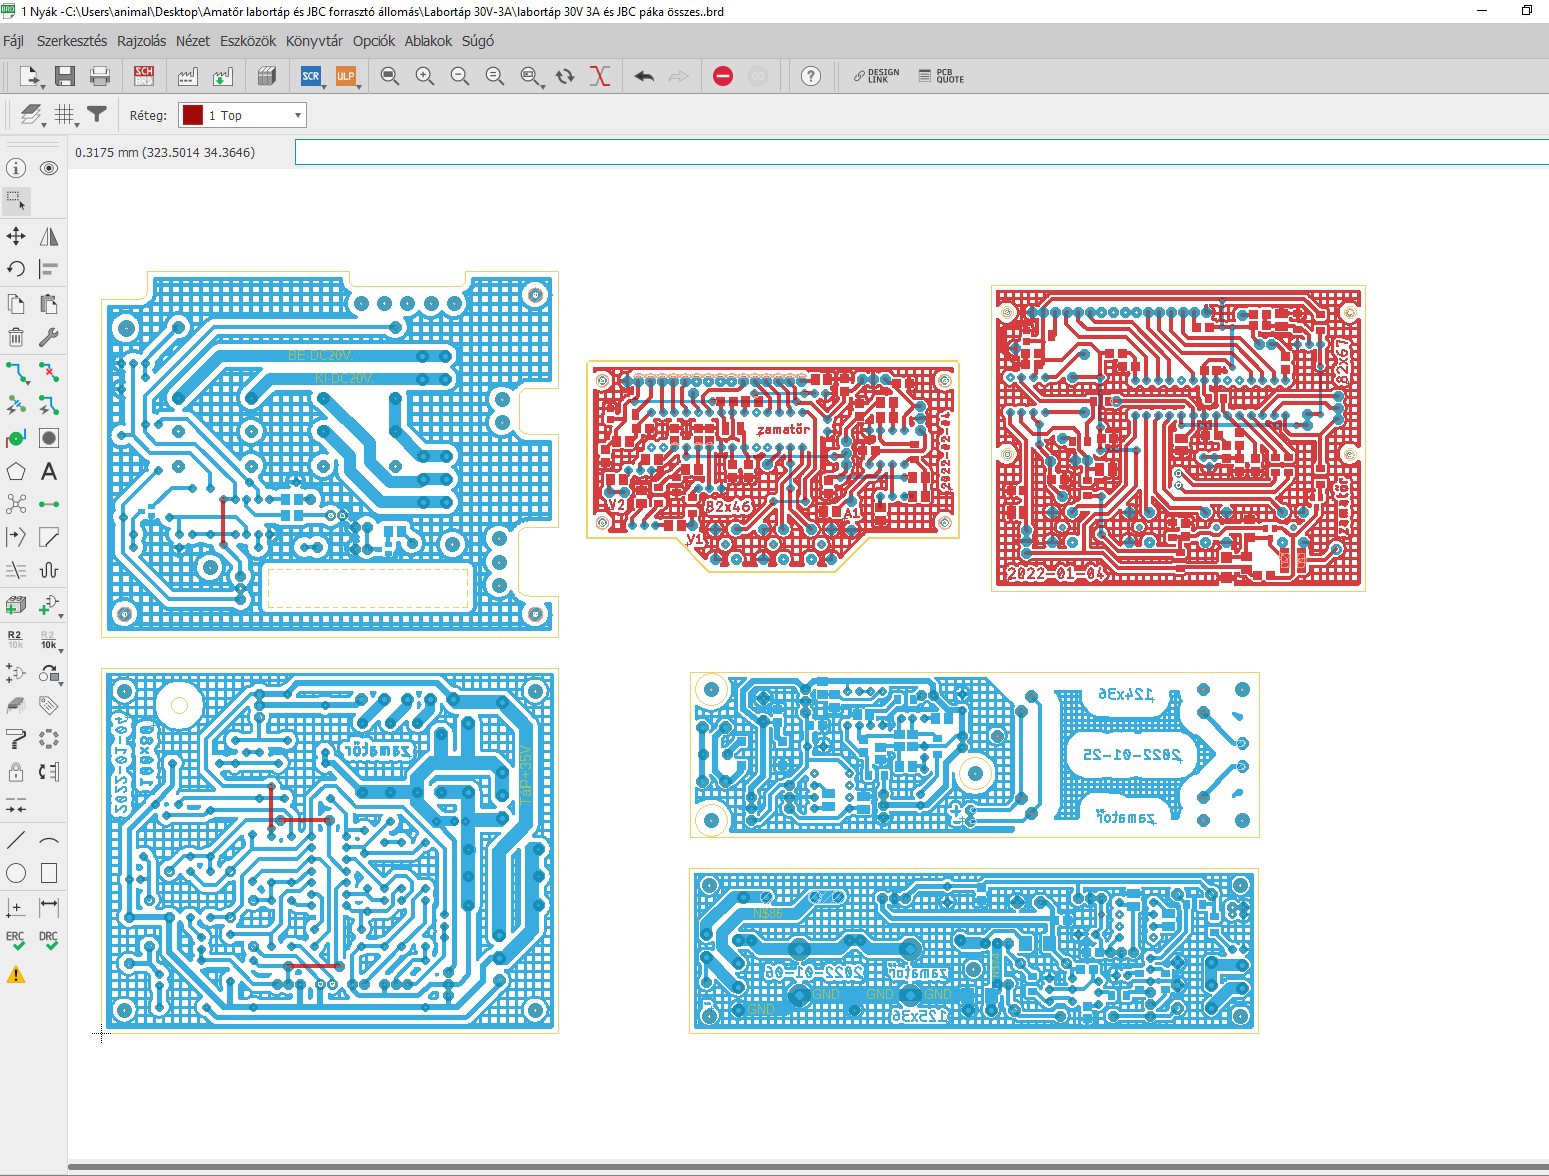Image resolution: width=1549 pixels, height=1176 pixels.
Task: Switch to schematic with SCH/BRD button
Action: click(x=144, y=76)
